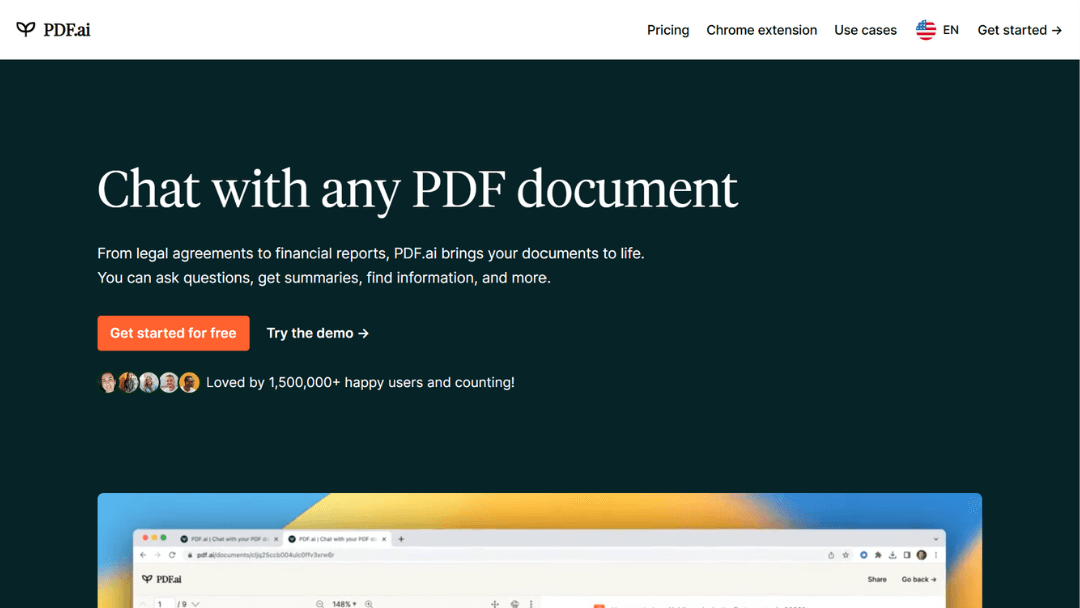Viewport: 1080px width, 608px height.
Task: Expand page number chevron in demo viewer
Action: [x=195, y=604]
